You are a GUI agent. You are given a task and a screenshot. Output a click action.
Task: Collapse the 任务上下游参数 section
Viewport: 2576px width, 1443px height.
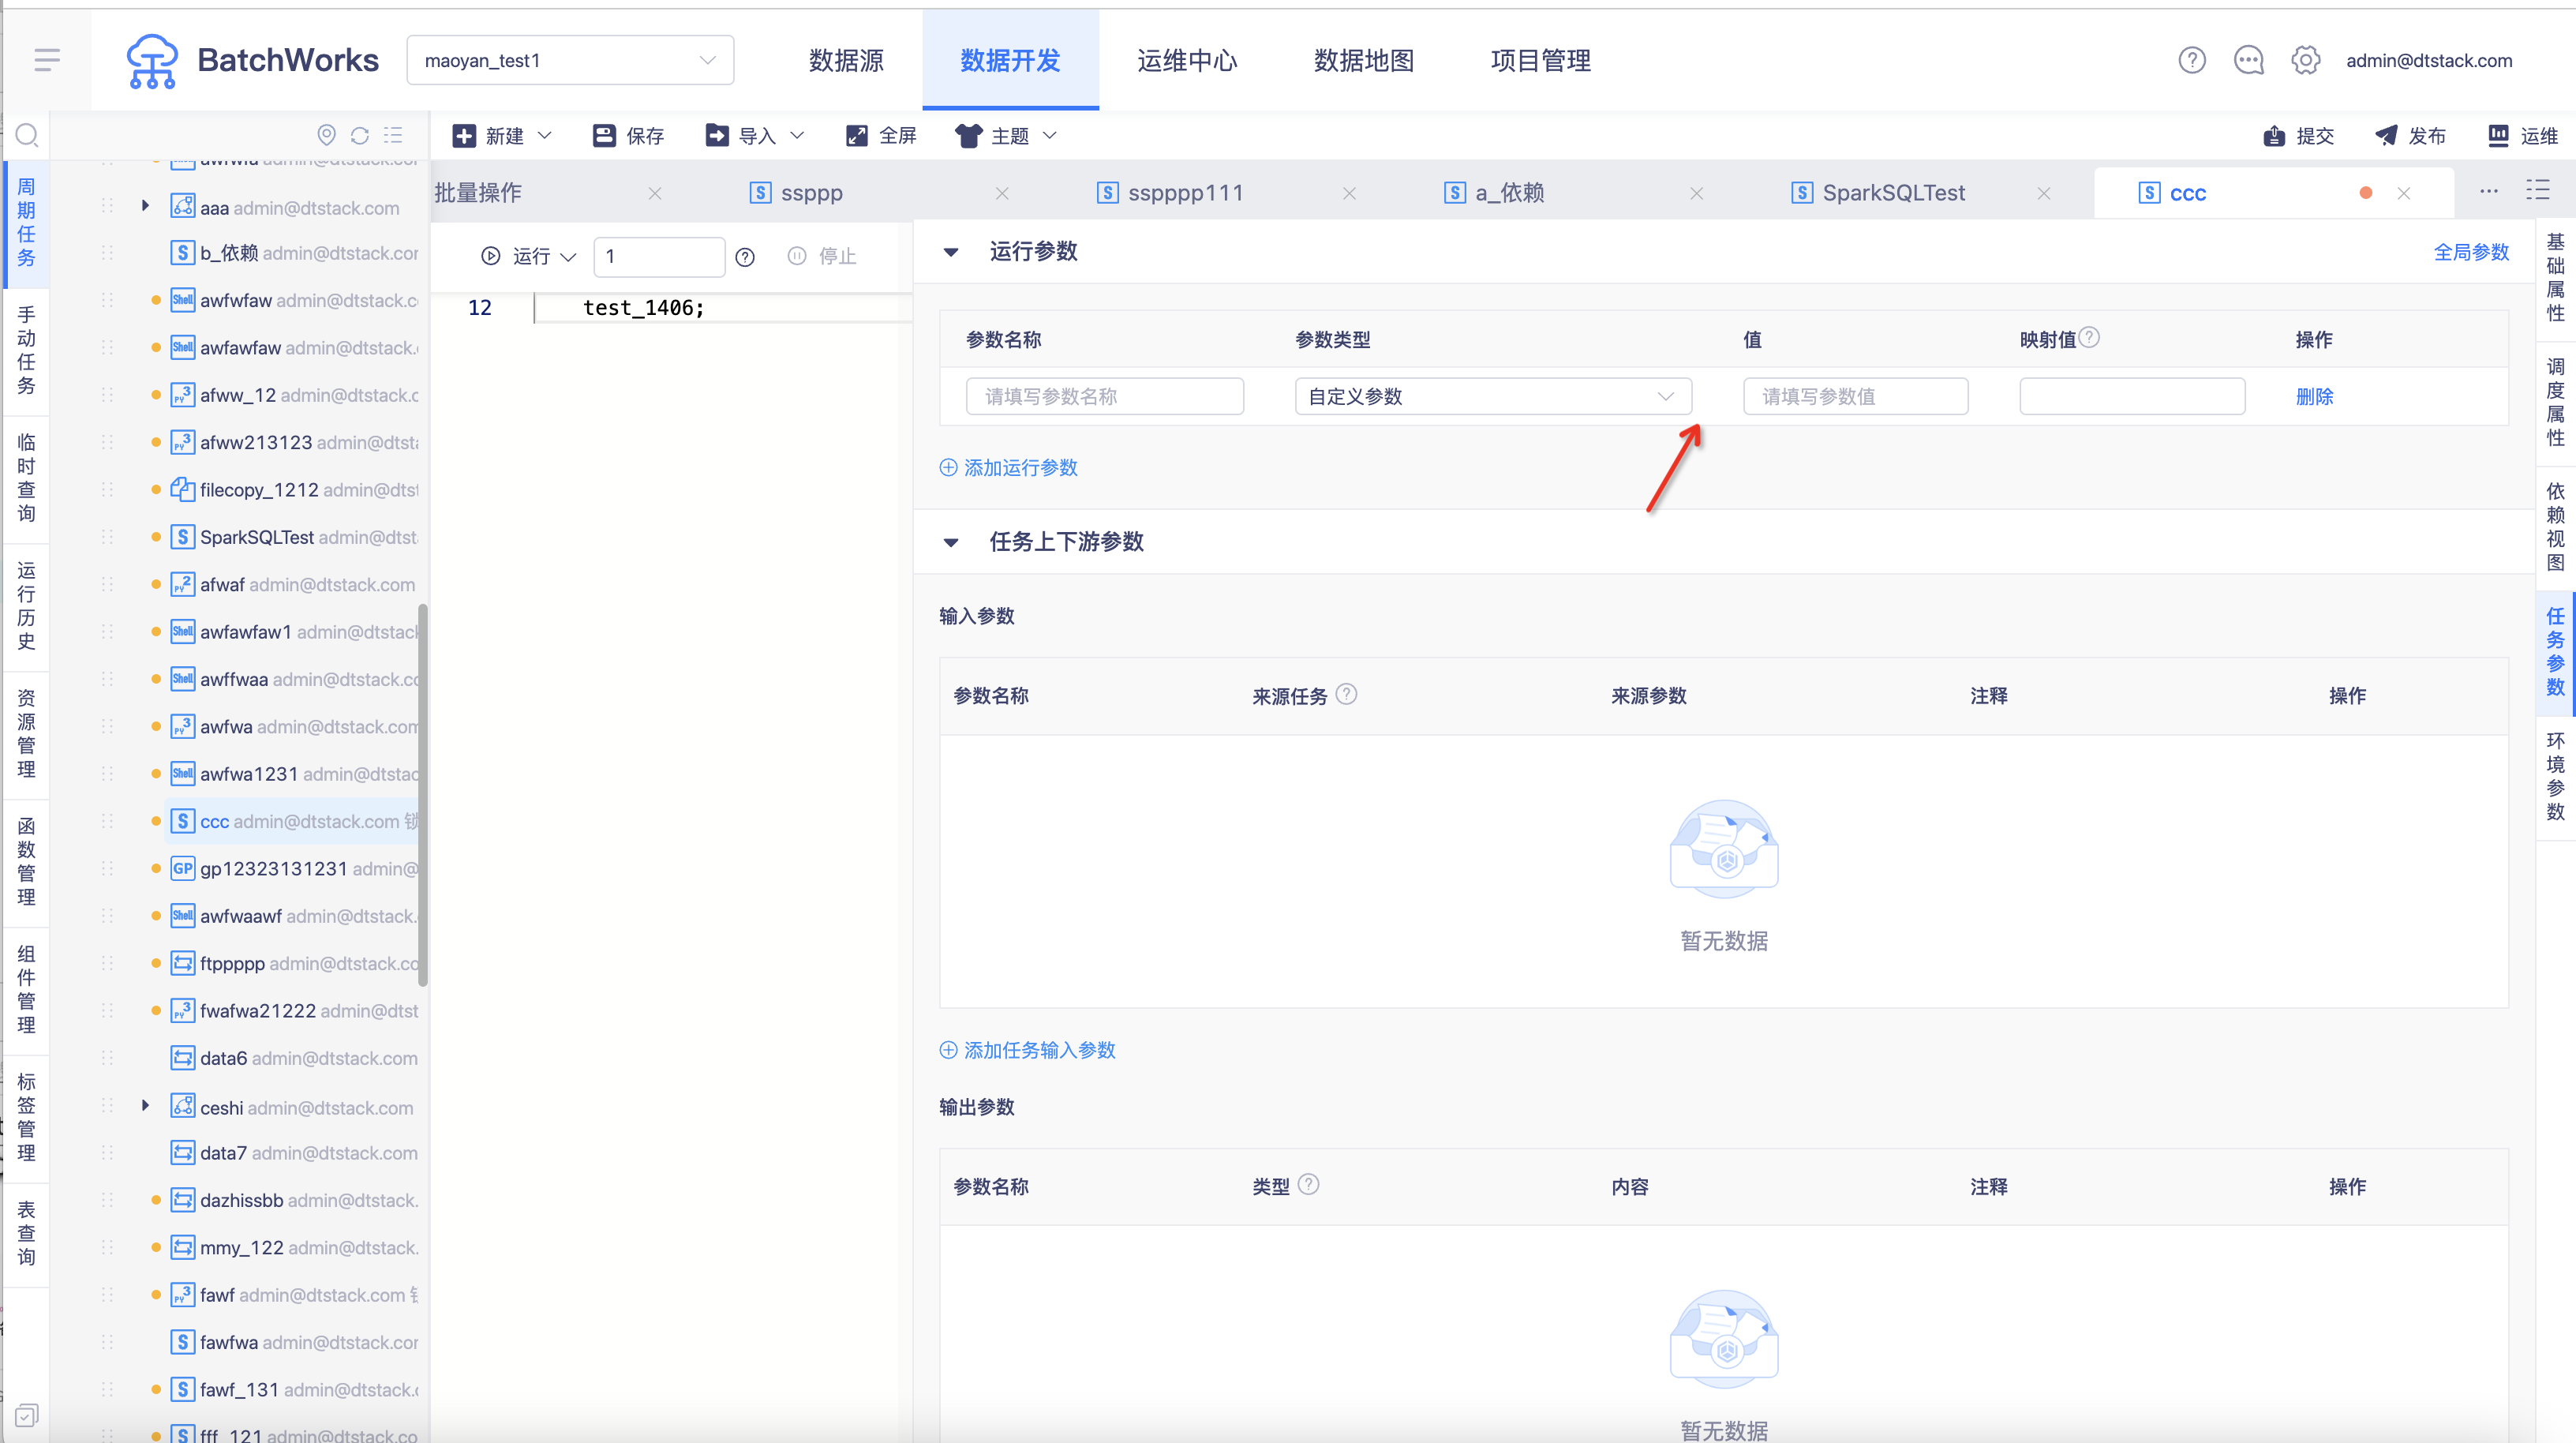pyautogui.click(x=951, y=542)
